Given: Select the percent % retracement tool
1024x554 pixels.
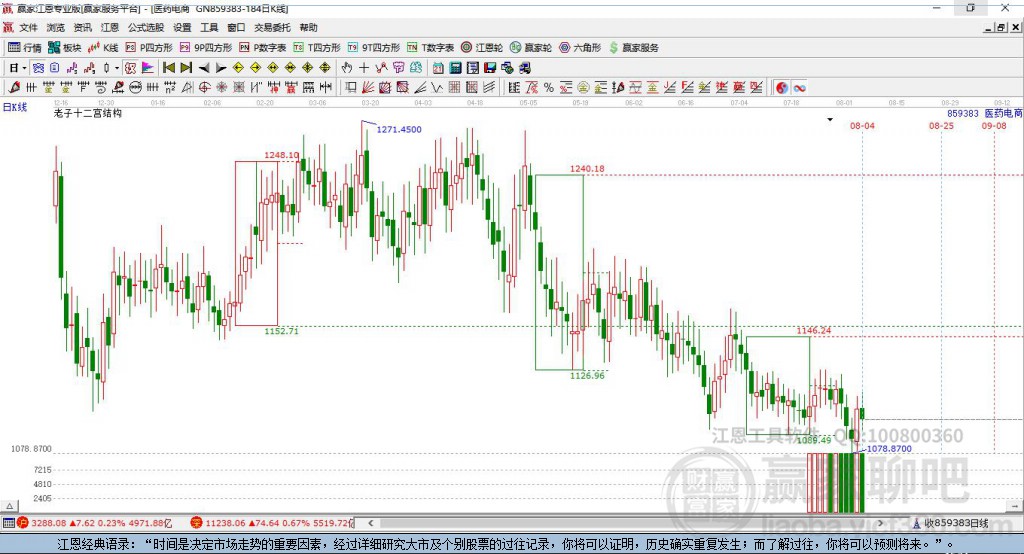Looking at the screenshot, I should [549, 88].
